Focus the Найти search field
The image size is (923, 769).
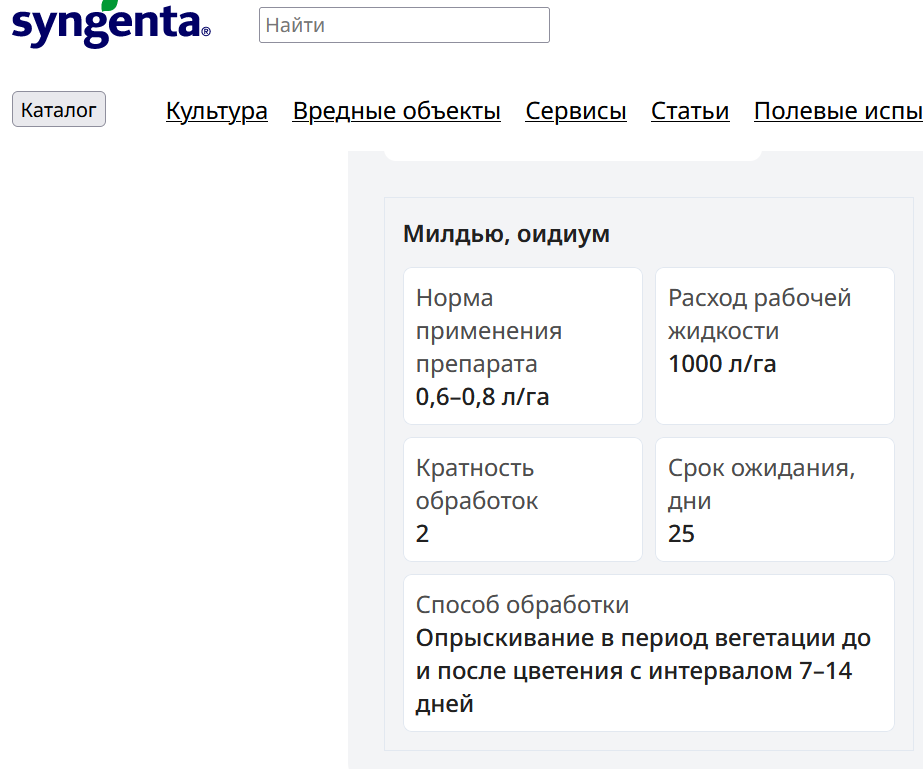pyautogui.click(x=404, y=25)
